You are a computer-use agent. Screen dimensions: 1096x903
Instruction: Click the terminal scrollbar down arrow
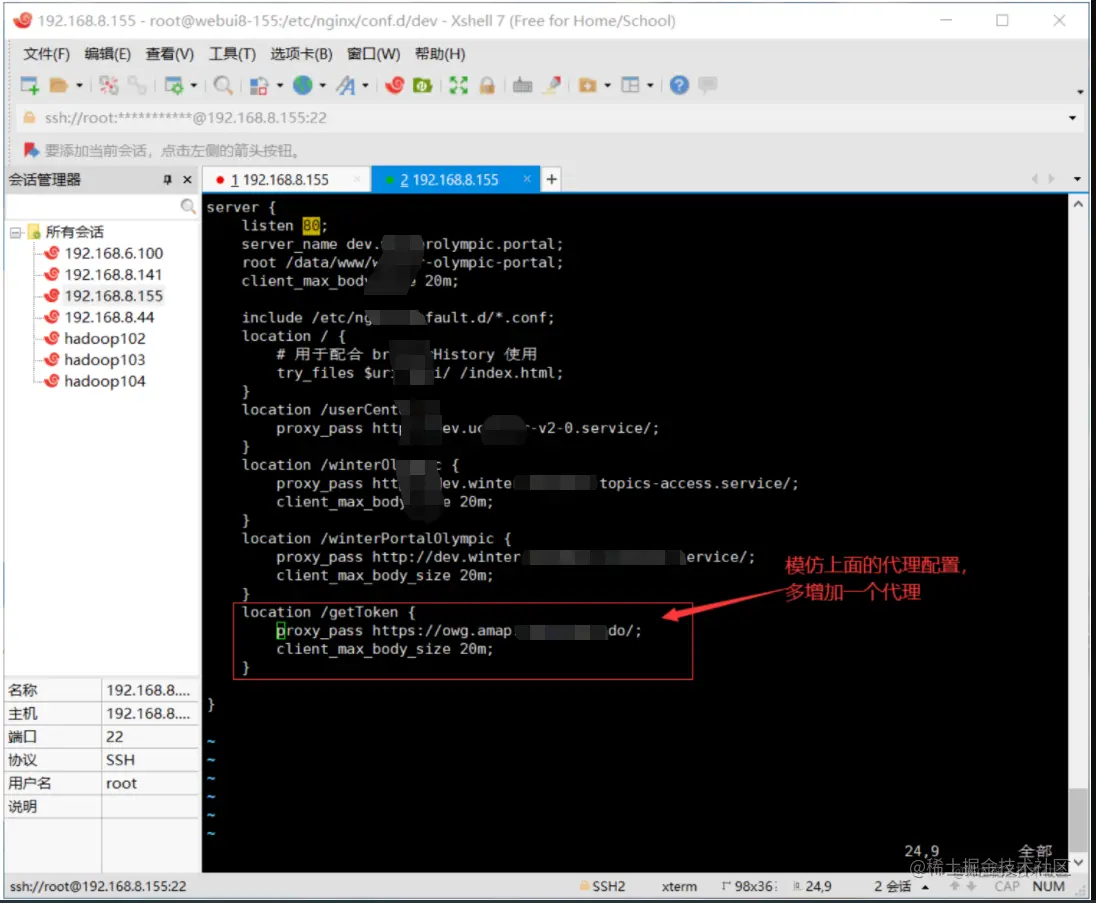pos(1079,863)
